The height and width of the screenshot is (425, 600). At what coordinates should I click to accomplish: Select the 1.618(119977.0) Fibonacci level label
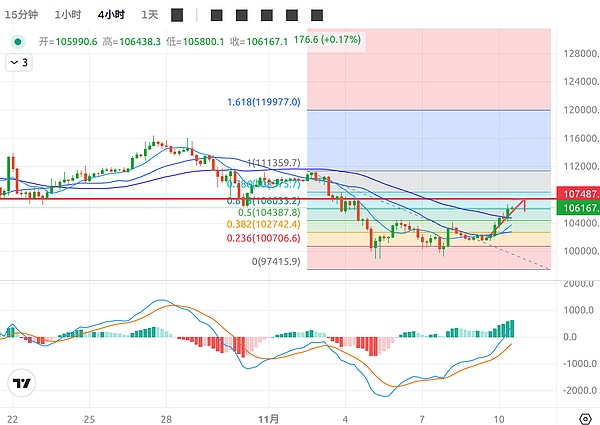pos(263,102)
